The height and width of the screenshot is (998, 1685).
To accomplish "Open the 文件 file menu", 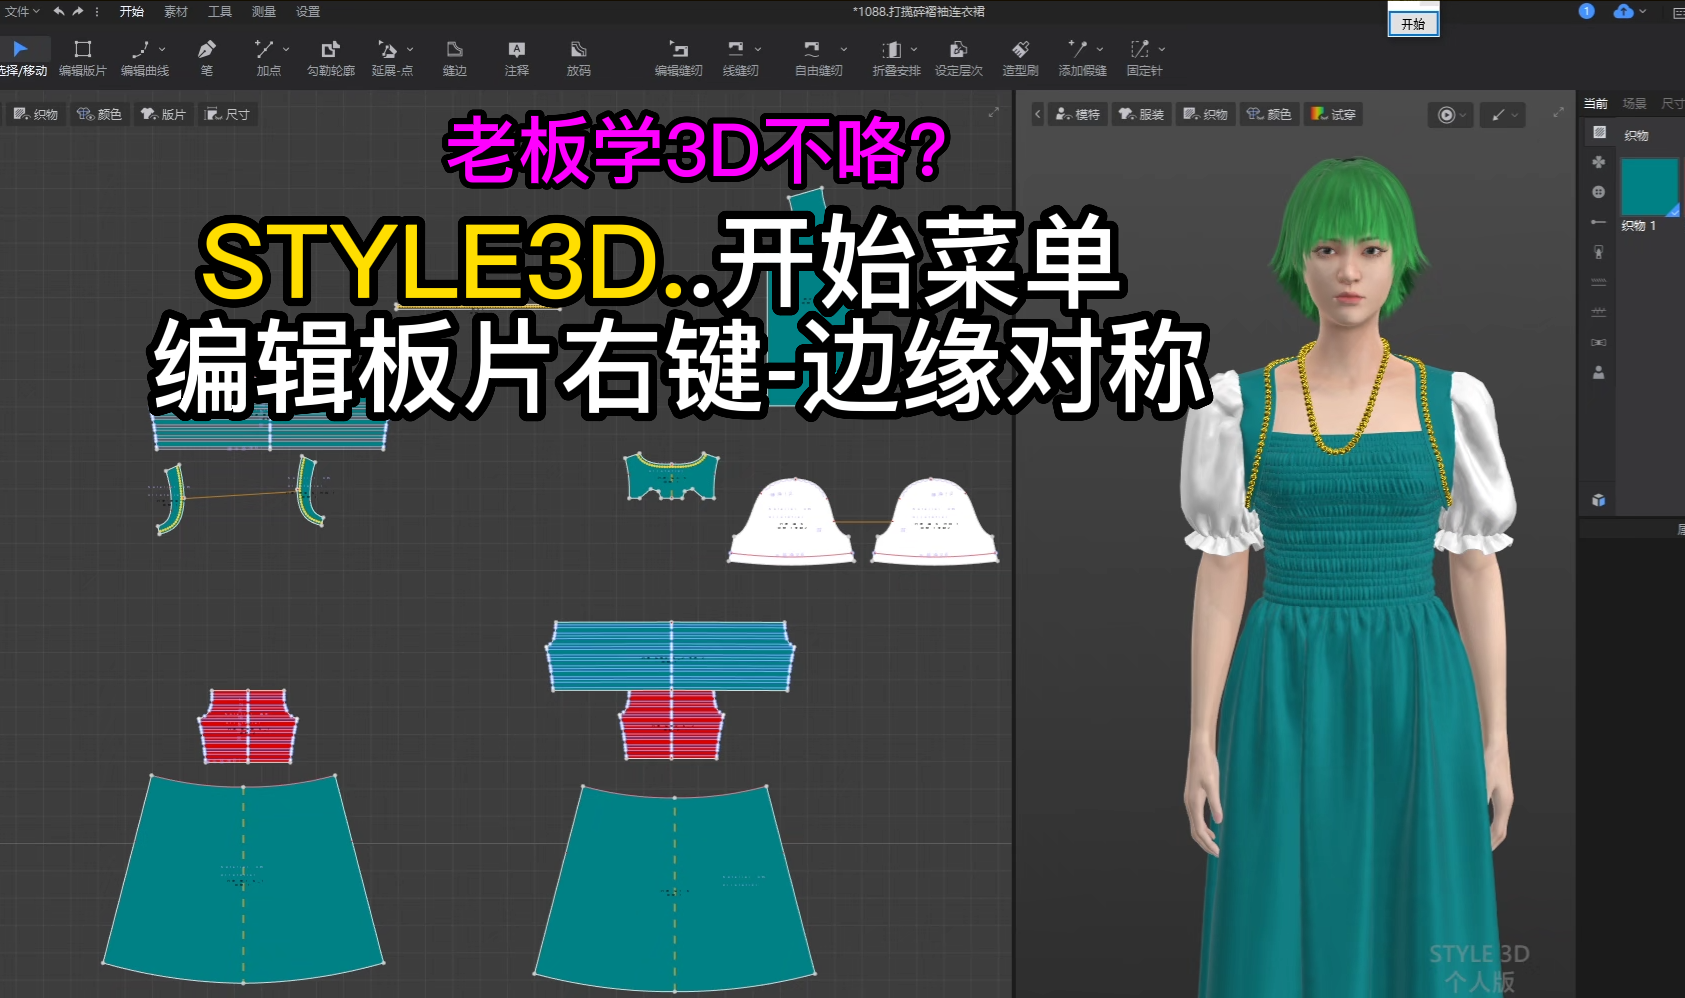I will click(x=22, y=11).
